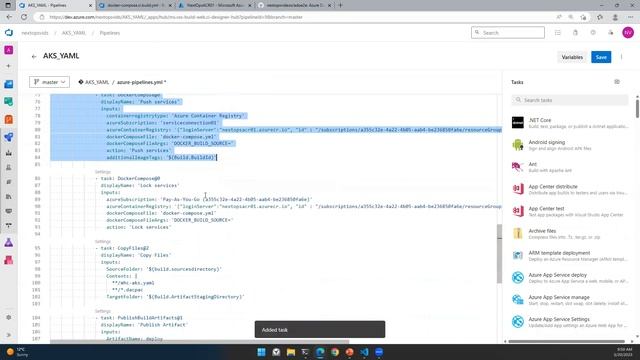640x360 pixels.
Task: Open user settings icon in header
Action: coord(611,33)
